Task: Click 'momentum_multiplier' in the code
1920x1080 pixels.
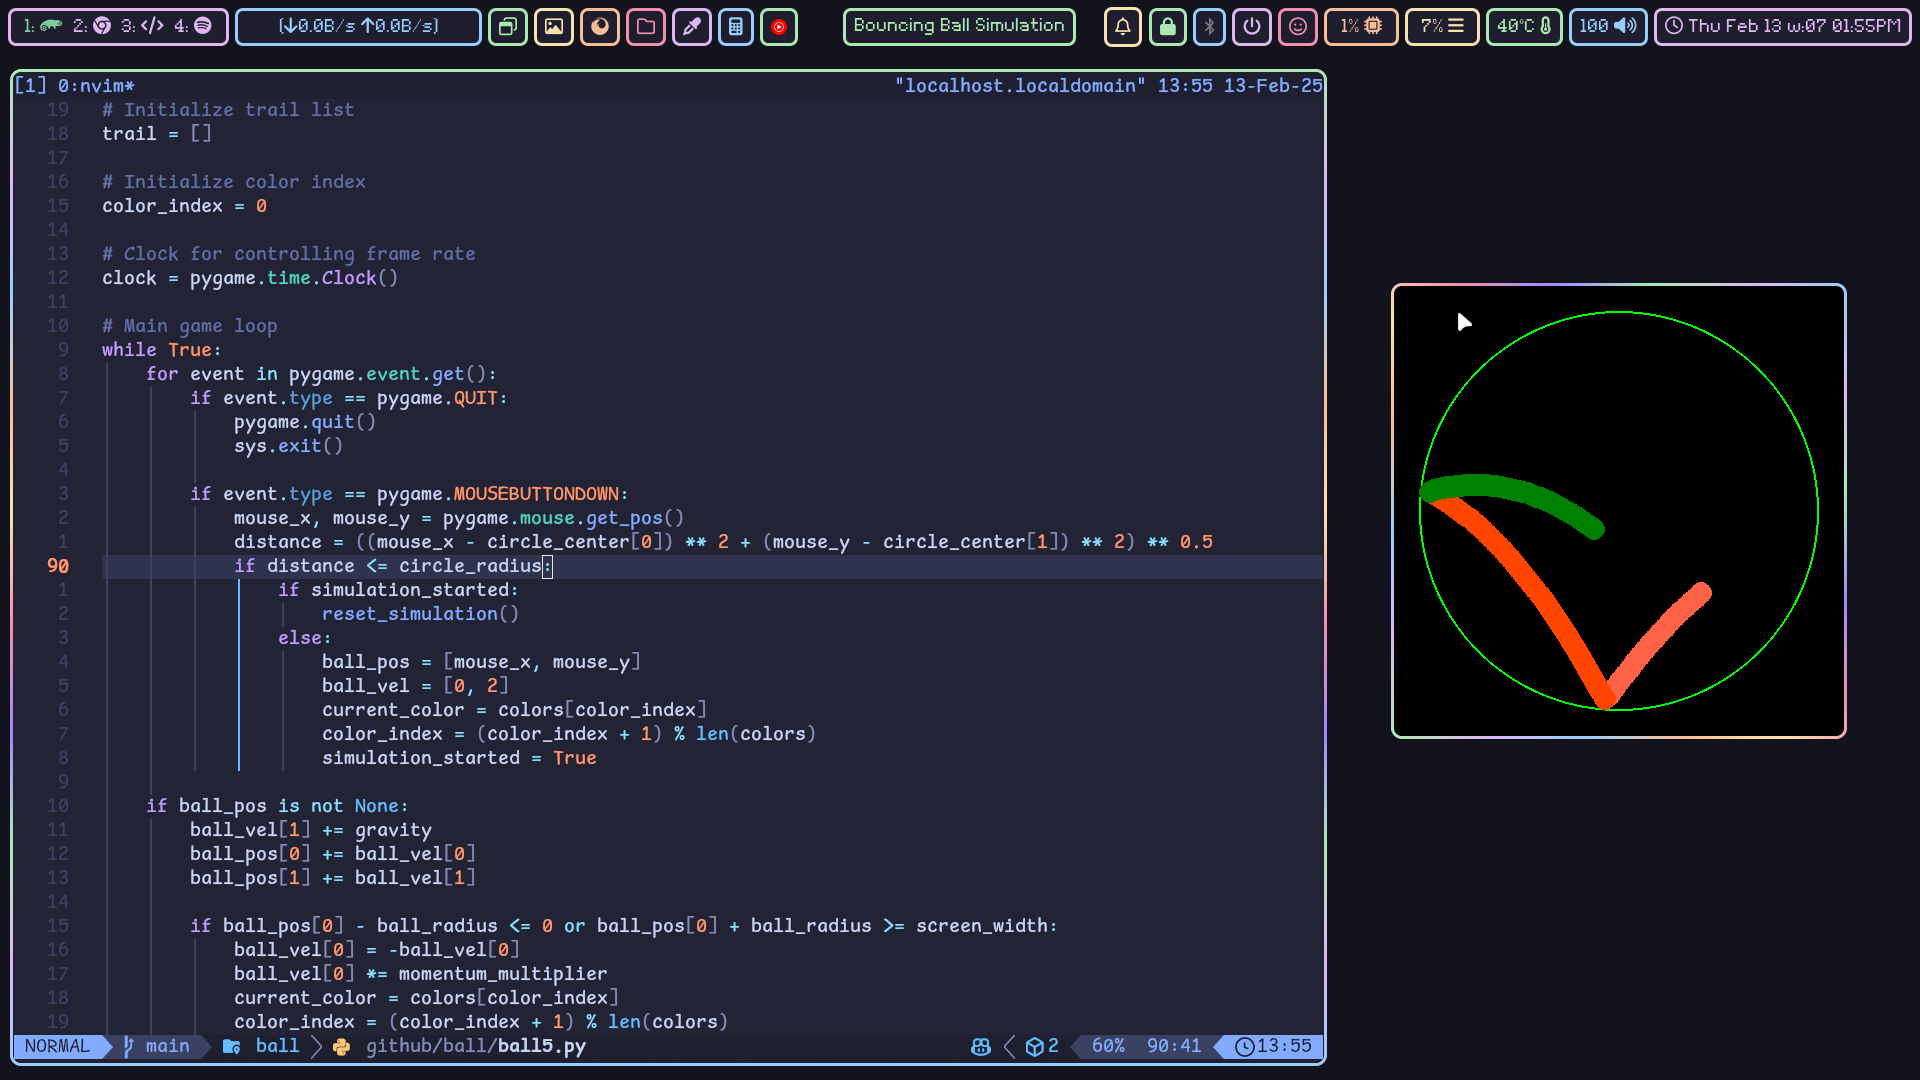Action: [503, 974]
